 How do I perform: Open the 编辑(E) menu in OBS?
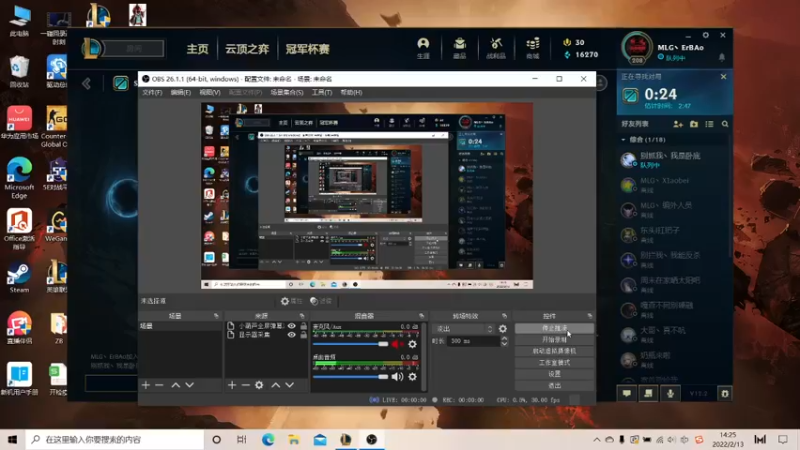(181, 92)
